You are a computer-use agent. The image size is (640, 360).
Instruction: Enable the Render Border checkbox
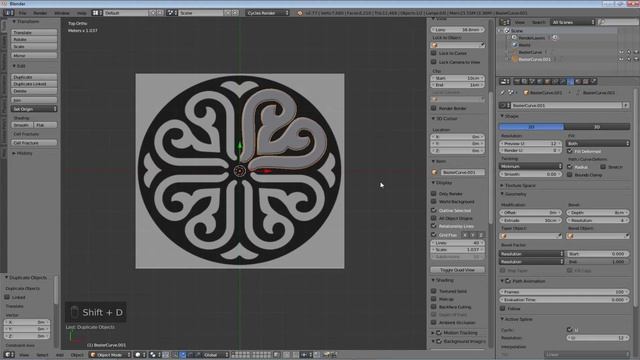(433, 108)
